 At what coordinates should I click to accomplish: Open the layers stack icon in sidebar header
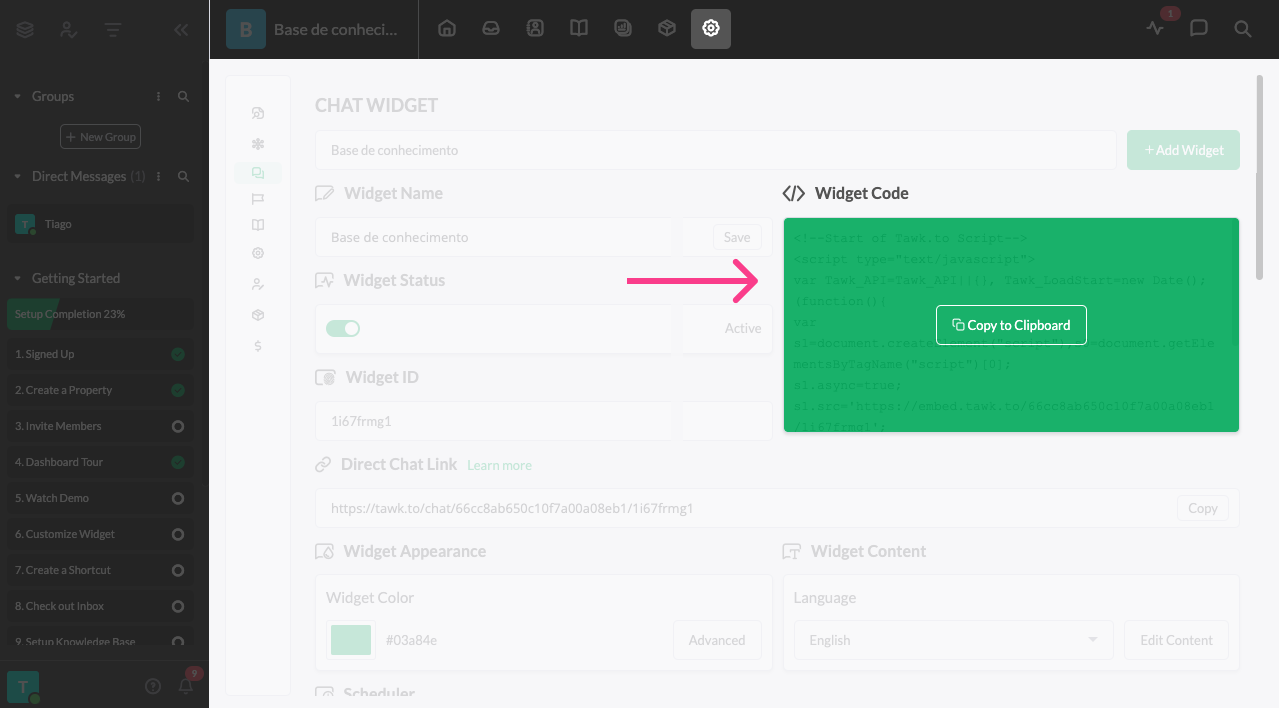pyautogui.click(x=25, y=30)
